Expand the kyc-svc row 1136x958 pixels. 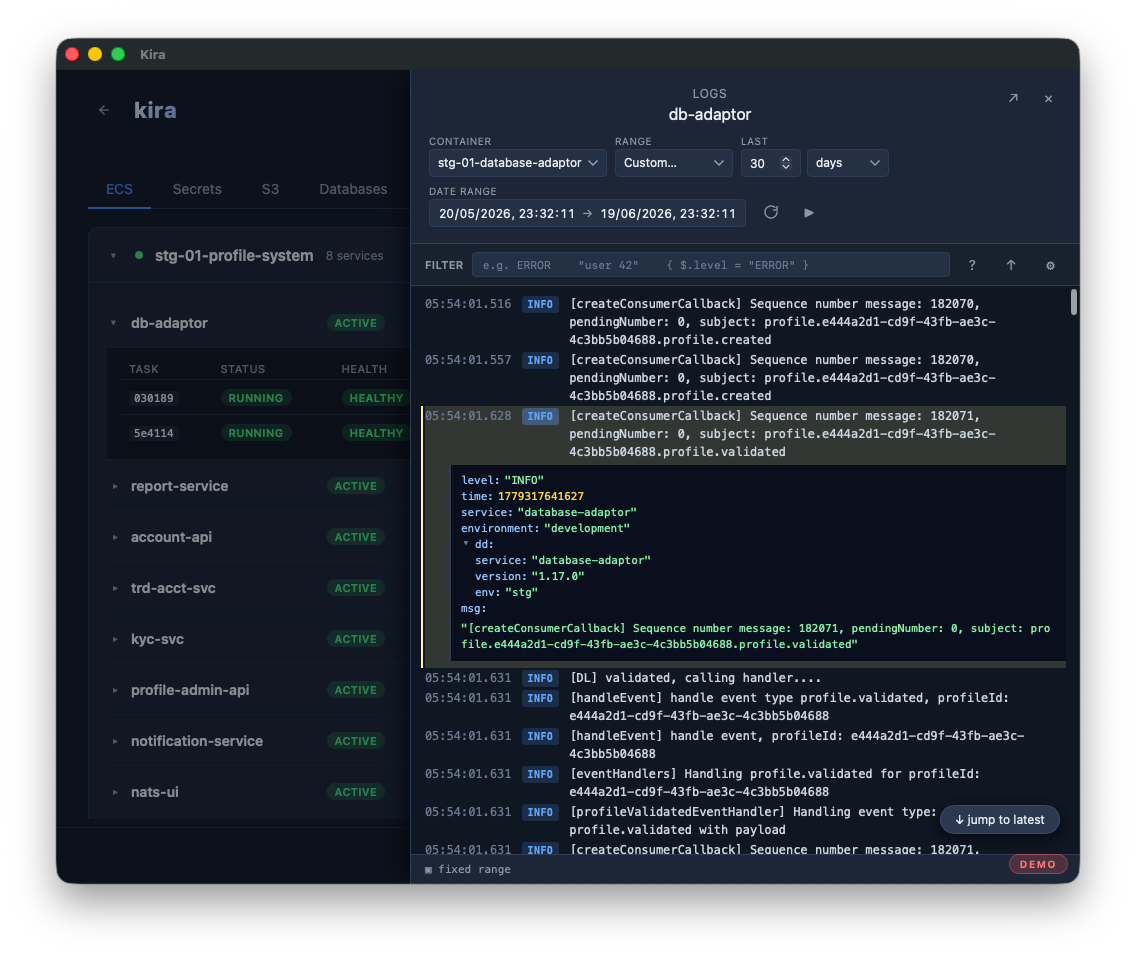[x=115, y=639]
